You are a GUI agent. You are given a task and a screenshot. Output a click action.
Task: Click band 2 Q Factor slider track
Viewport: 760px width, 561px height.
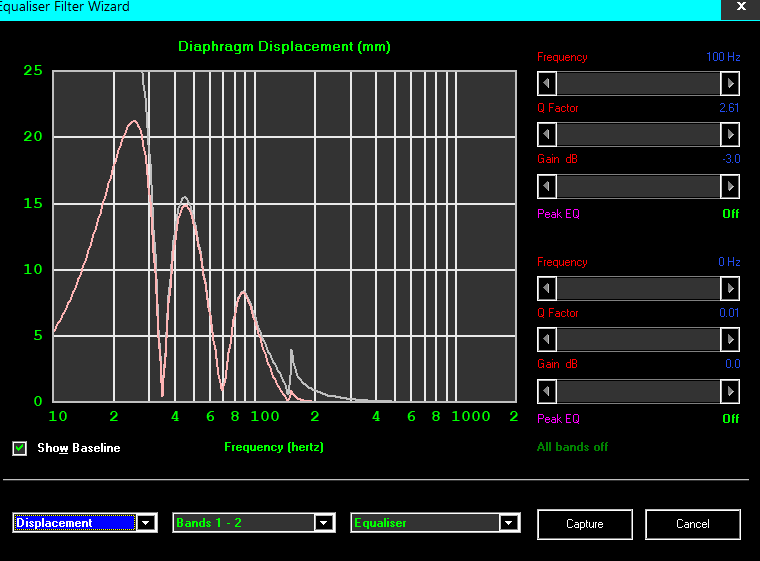[x=638, y=339]
